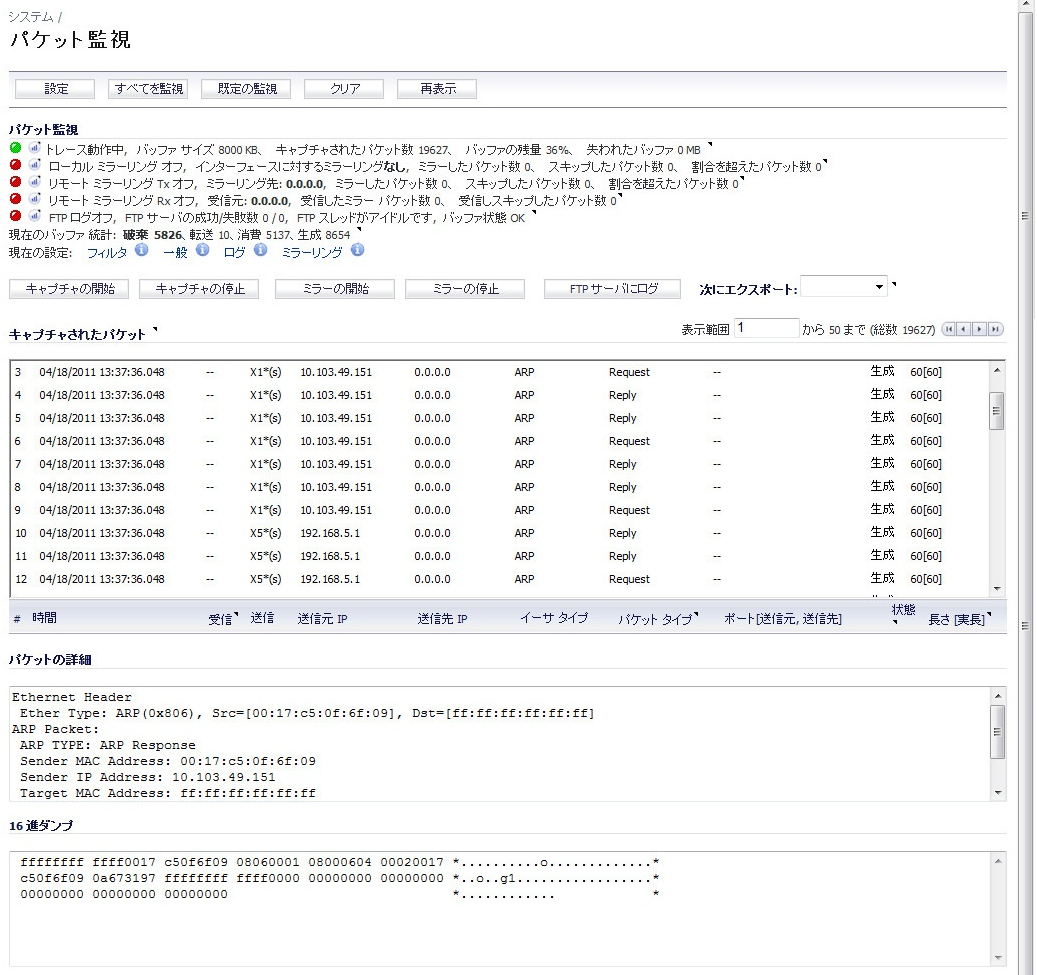1037x975 pixels.
Task: Click red status icon for remote mirroring Tx
Action: (x=15, y=182)
